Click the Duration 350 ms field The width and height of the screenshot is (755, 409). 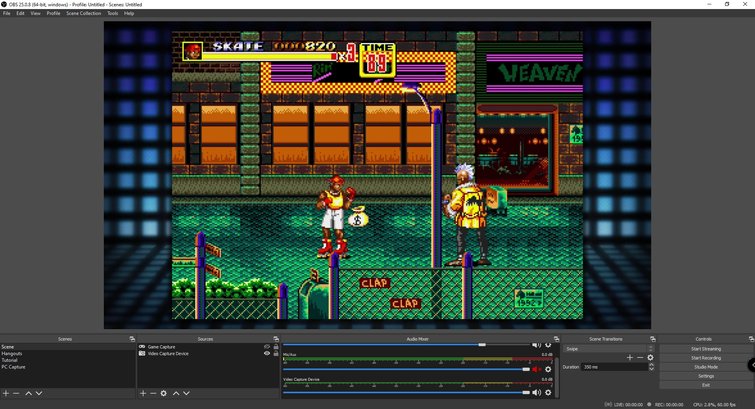614,367
